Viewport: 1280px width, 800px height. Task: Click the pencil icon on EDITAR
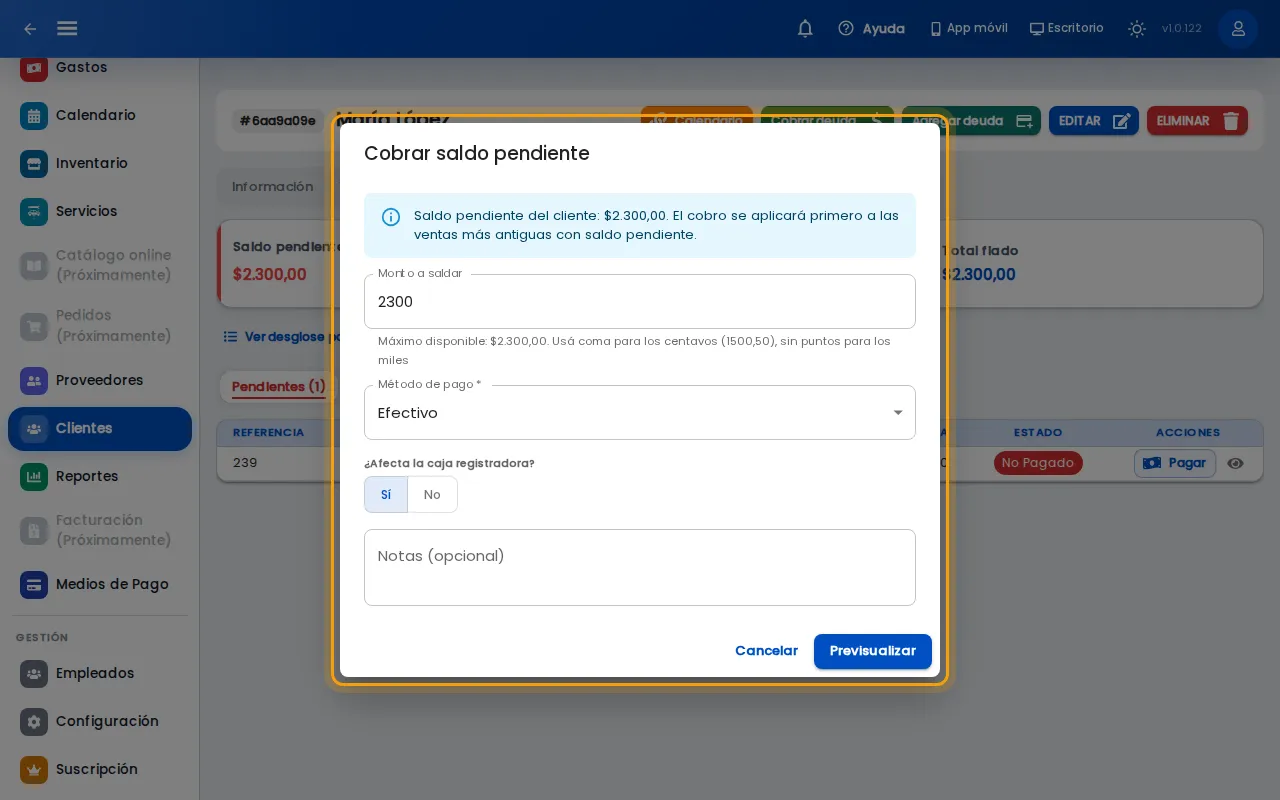[x=1122, y=121]
